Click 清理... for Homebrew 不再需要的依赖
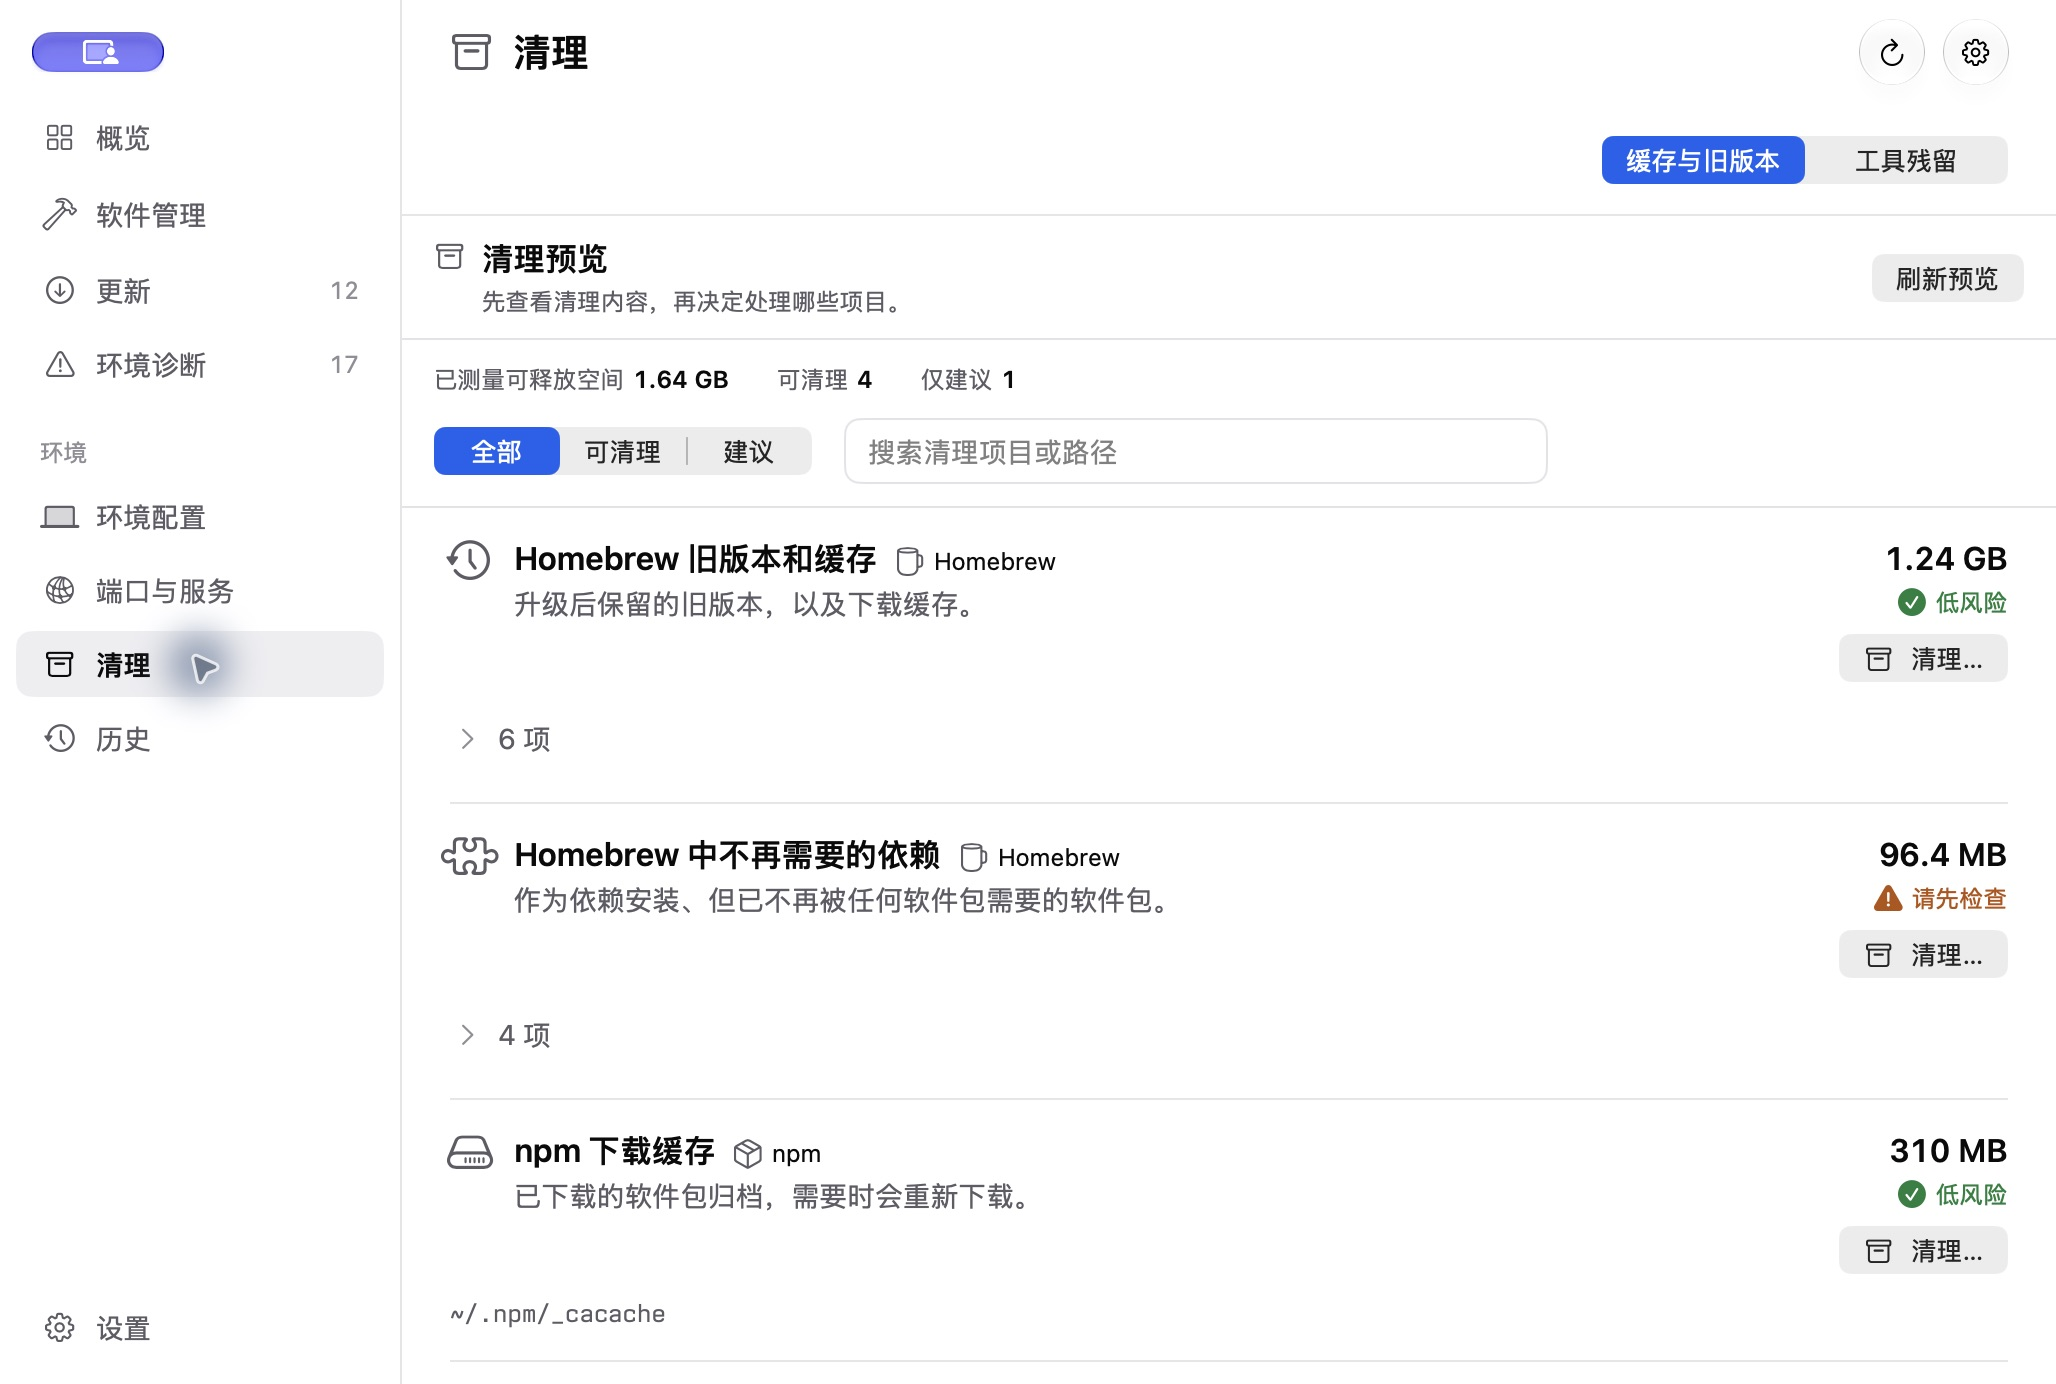2056x1384 pixels. (1923, 955)
